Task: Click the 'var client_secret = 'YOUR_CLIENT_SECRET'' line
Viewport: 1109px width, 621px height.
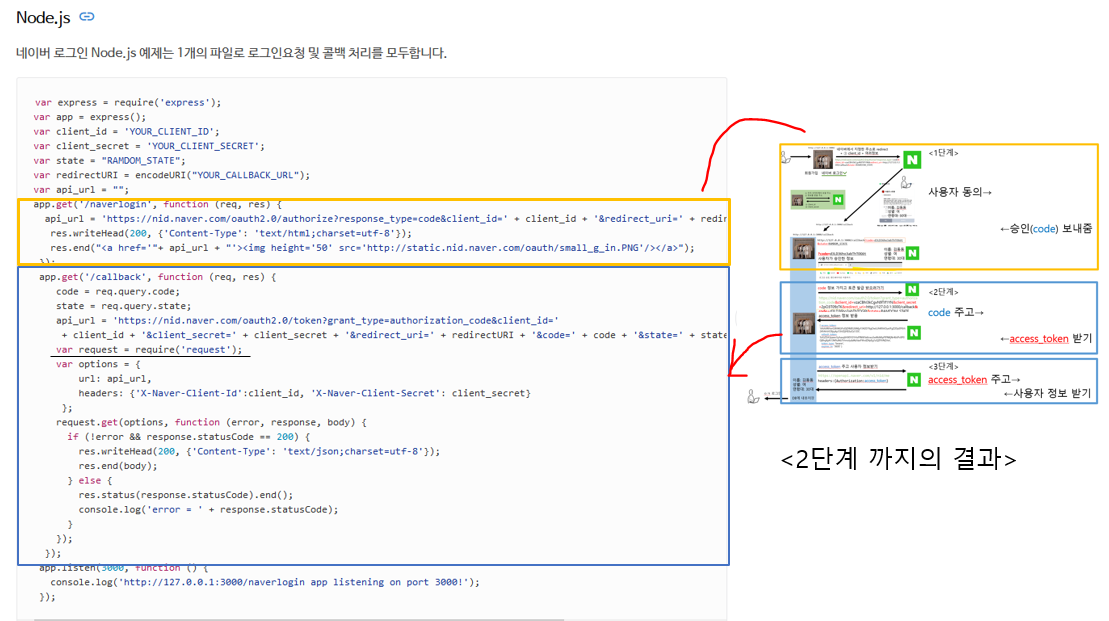Action: point(149,146)
